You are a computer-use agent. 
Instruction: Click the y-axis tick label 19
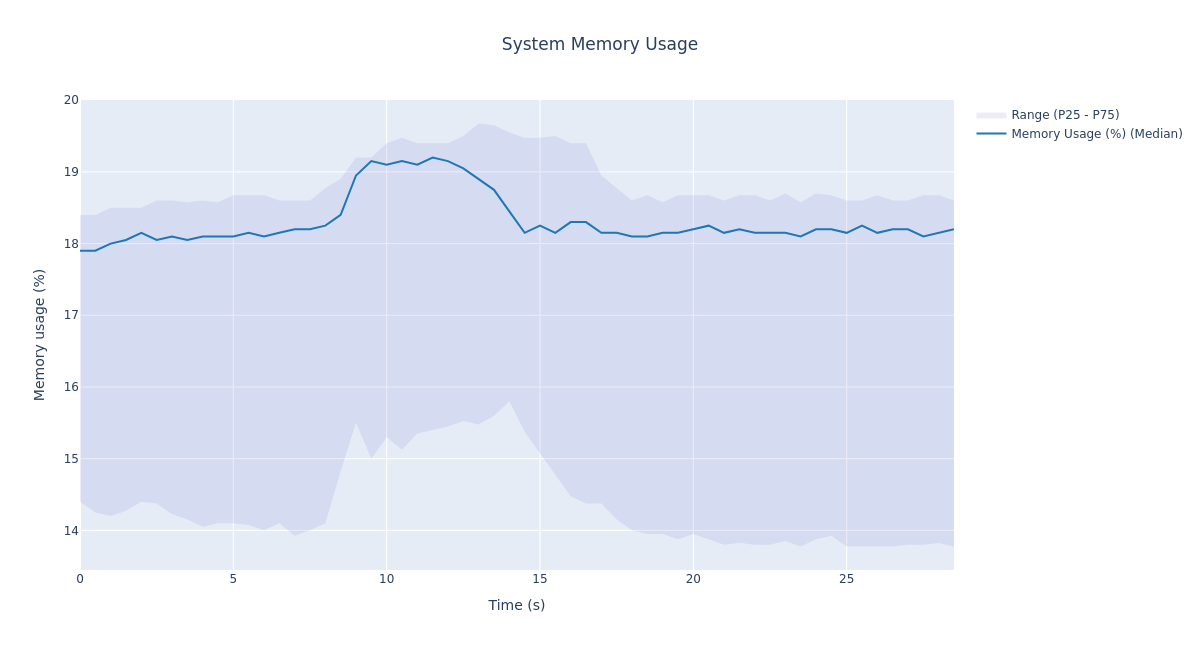click(x=71, y=172)
